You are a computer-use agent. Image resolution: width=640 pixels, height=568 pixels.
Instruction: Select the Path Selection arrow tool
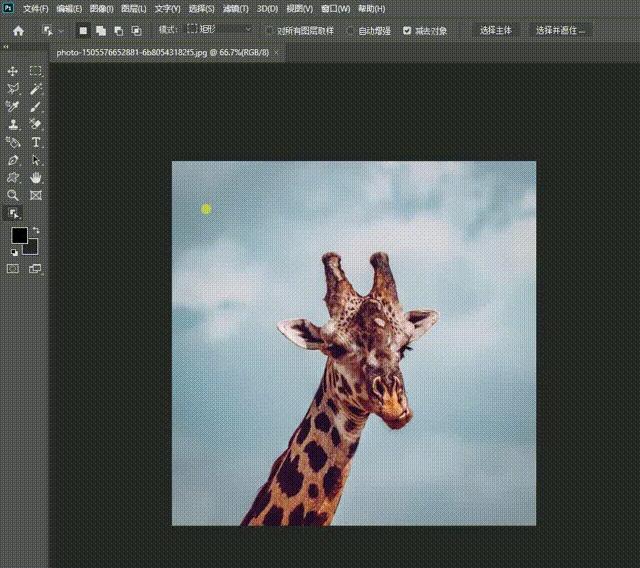[x=36, y=160]
